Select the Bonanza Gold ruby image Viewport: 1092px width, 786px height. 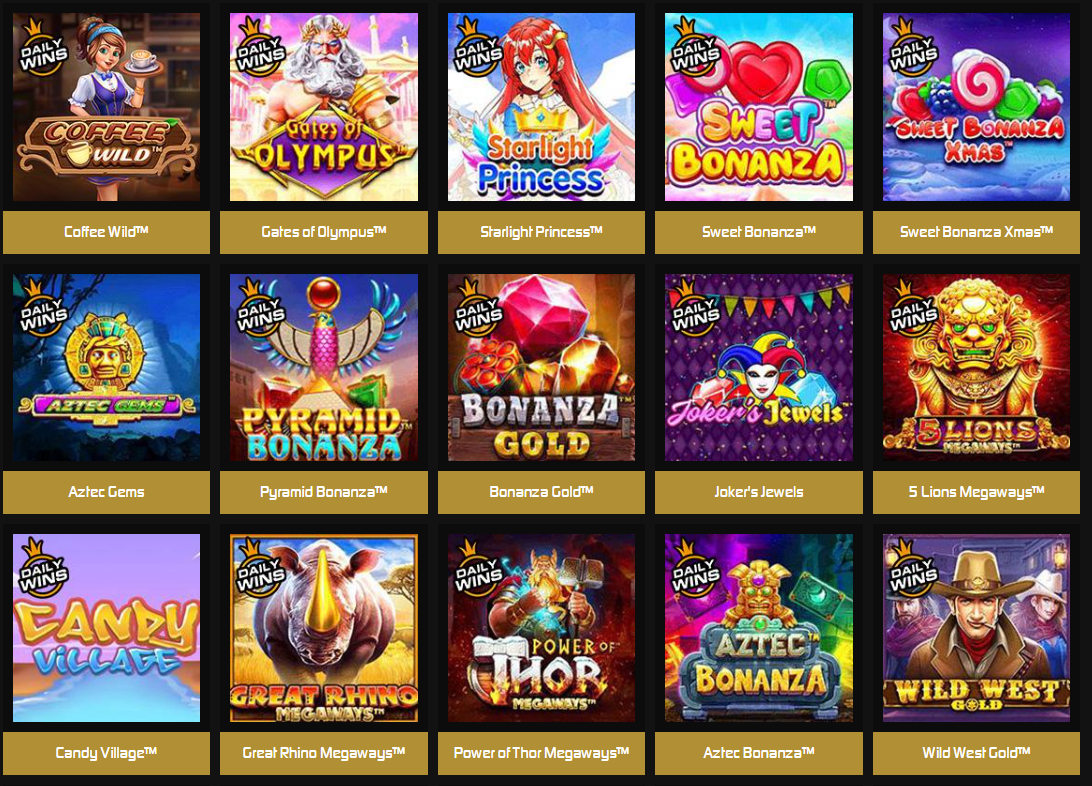click(541, 367)
